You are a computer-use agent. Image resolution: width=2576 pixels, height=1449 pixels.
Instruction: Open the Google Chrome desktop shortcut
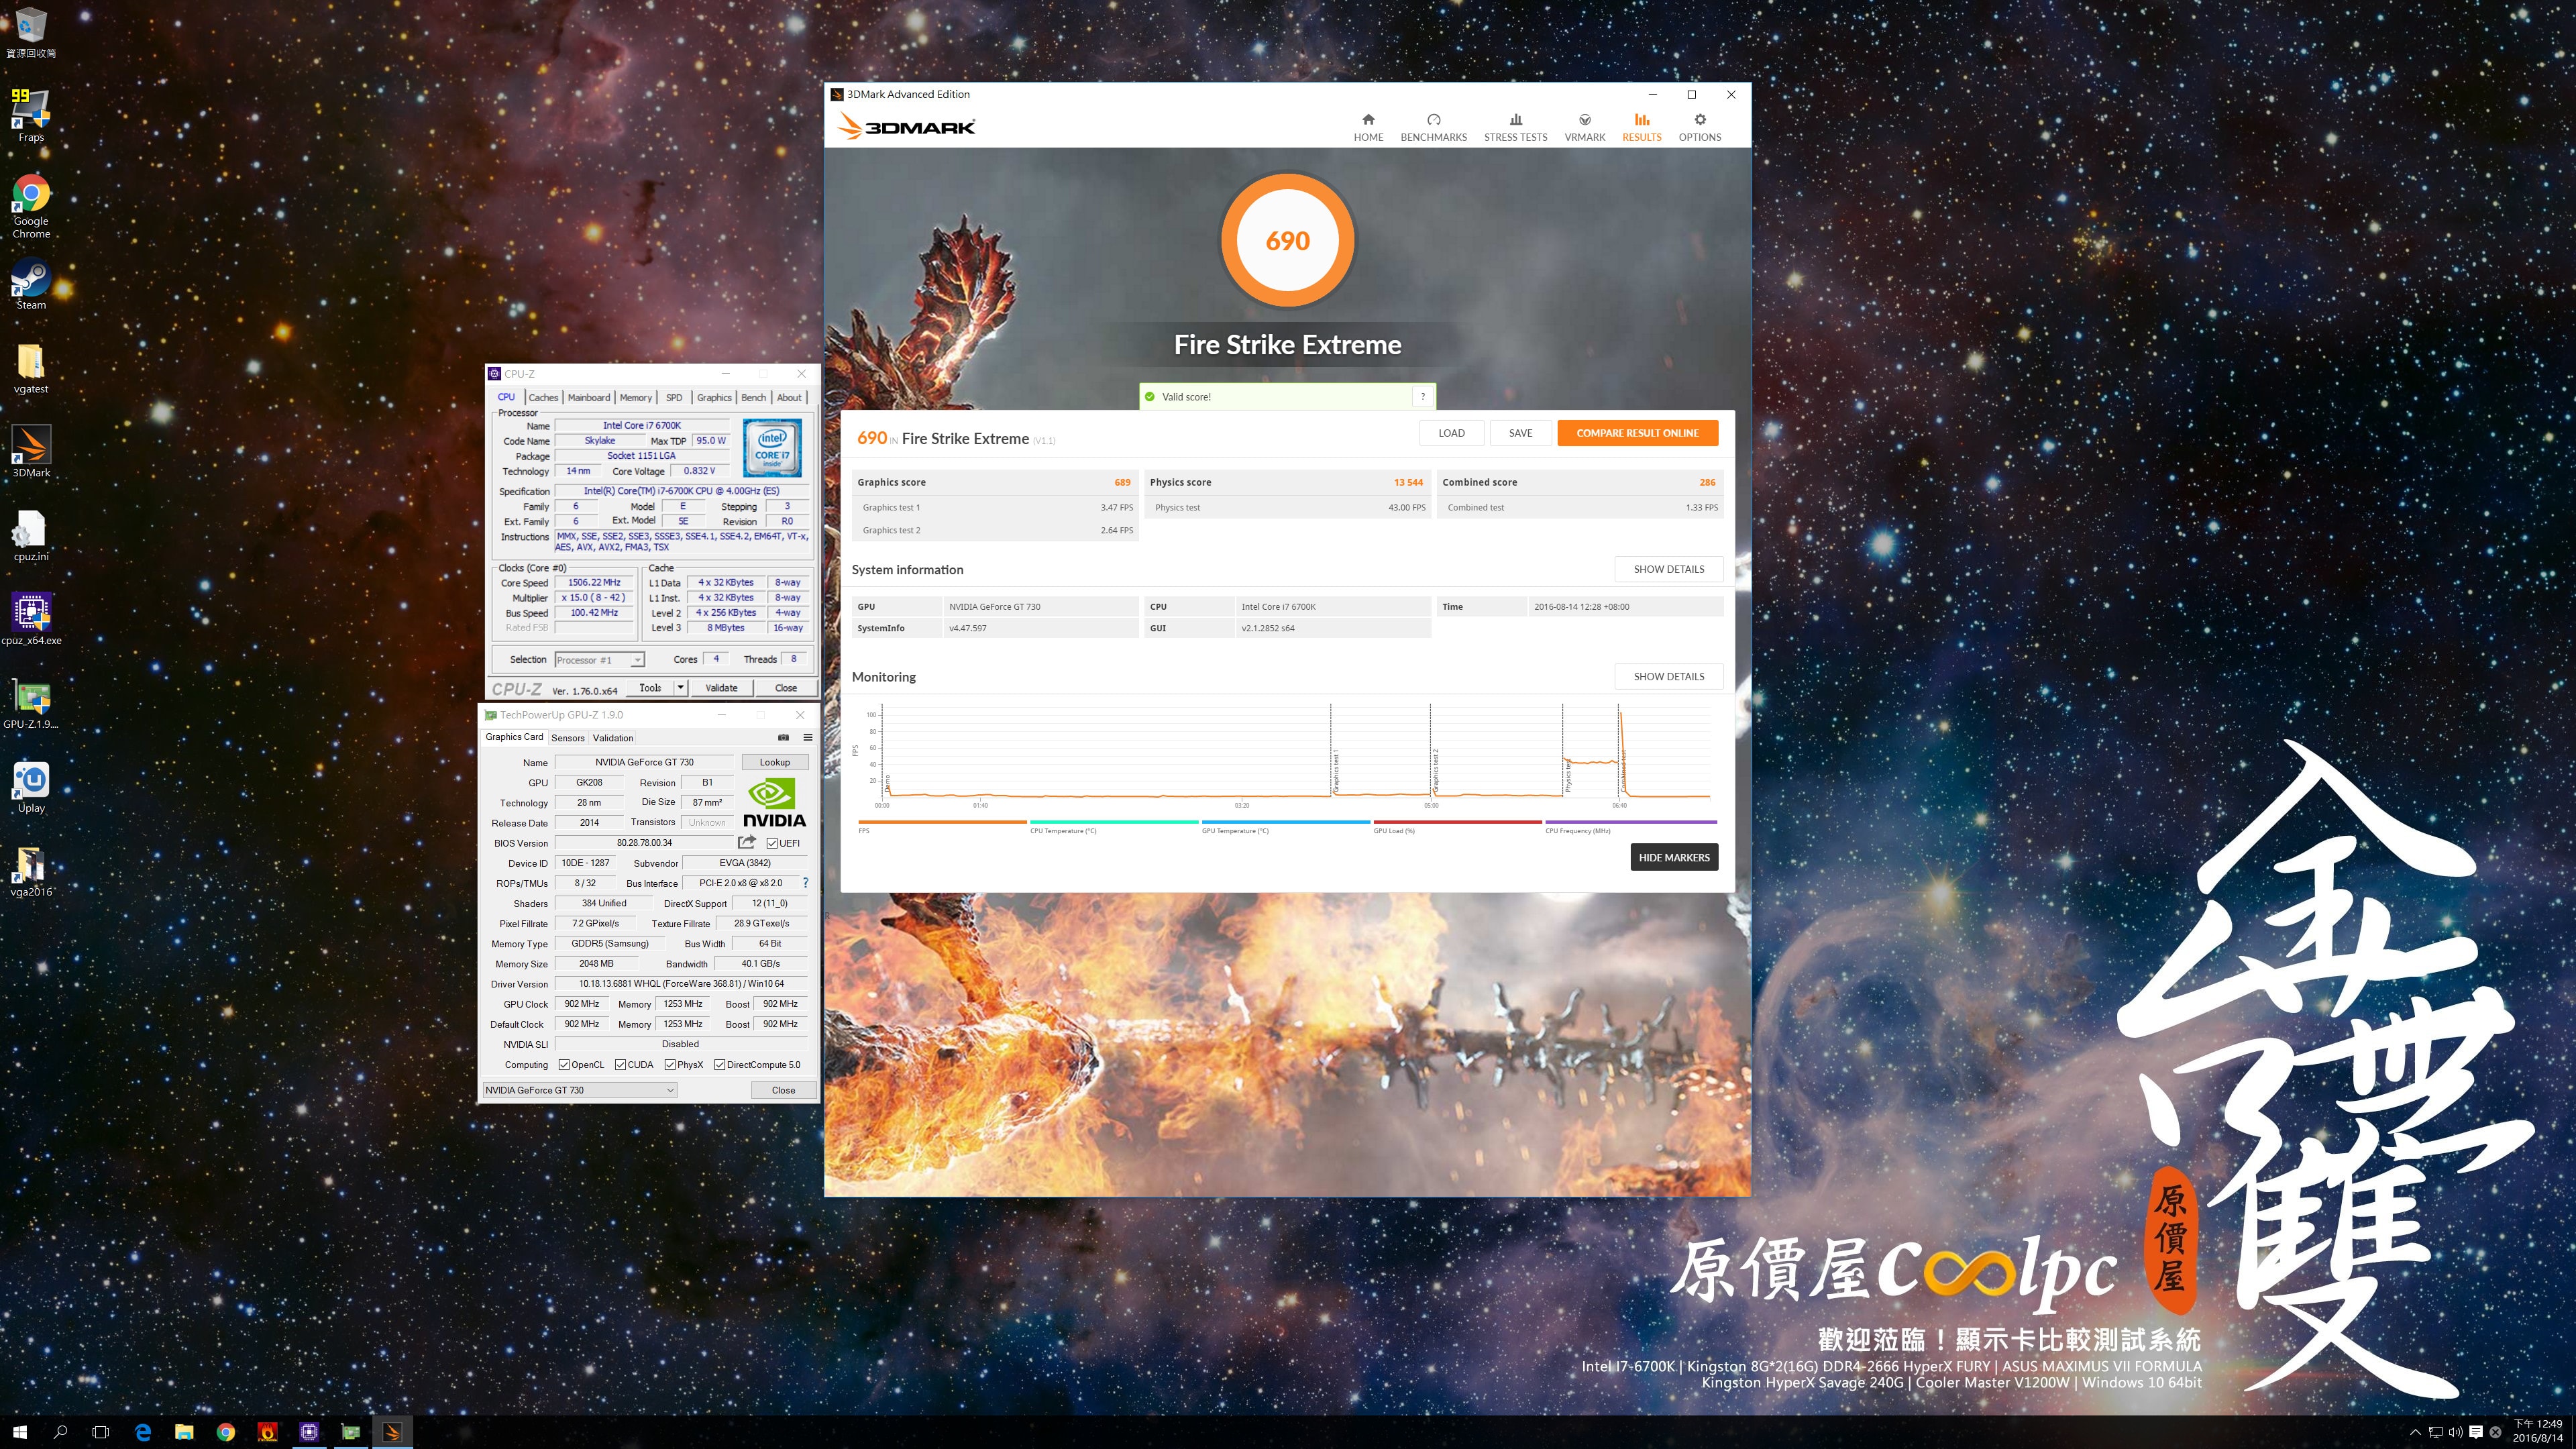pyautogui.click(x=31, y=206)
